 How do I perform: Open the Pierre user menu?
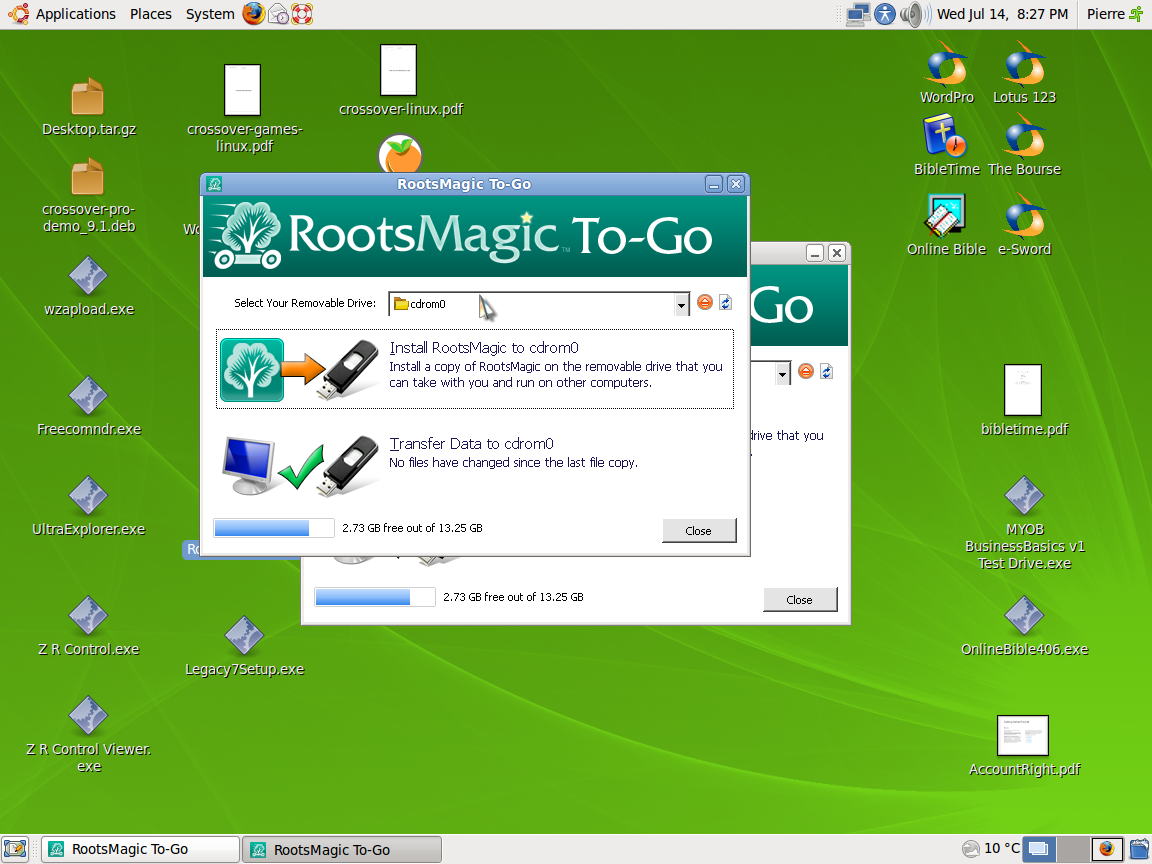tap(1115, 14)
